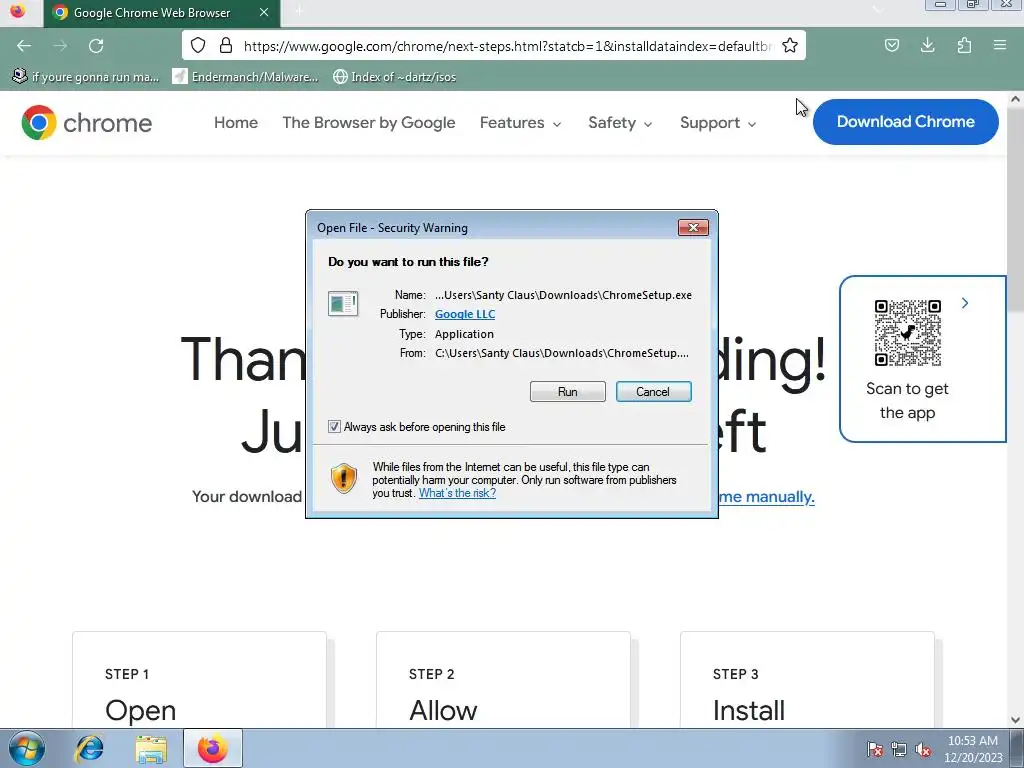Screen dimensions: 1024x768
Task: Close the Security Warning dialog with X
Action: tap(693, 227)
